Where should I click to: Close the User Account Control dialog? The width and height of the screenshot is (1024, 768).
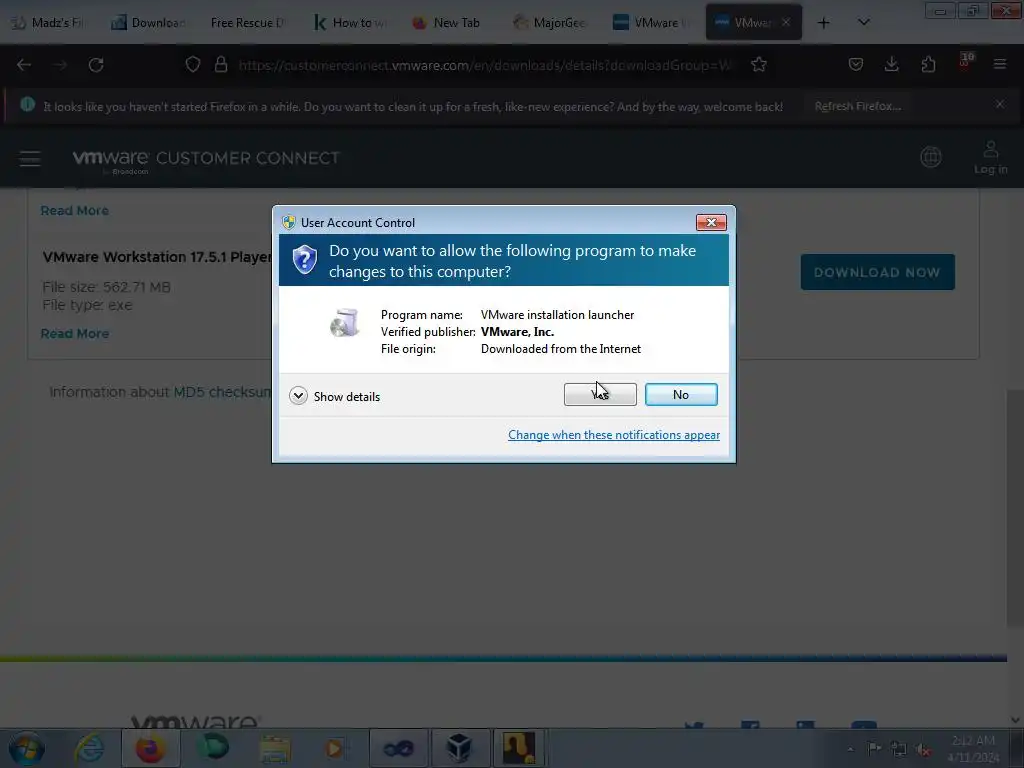tap(711, 223)
